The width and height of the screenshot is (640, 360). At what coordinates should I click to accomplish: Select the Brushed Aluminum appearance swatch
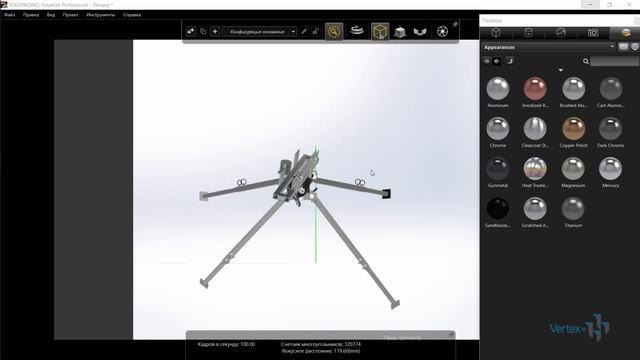(573, 88)
